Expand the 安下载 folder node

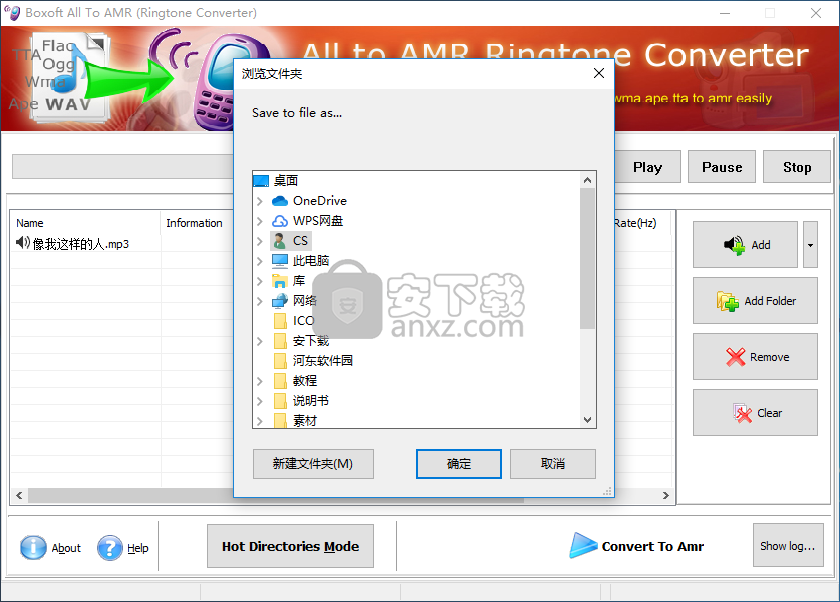click(x=260, y=341)
